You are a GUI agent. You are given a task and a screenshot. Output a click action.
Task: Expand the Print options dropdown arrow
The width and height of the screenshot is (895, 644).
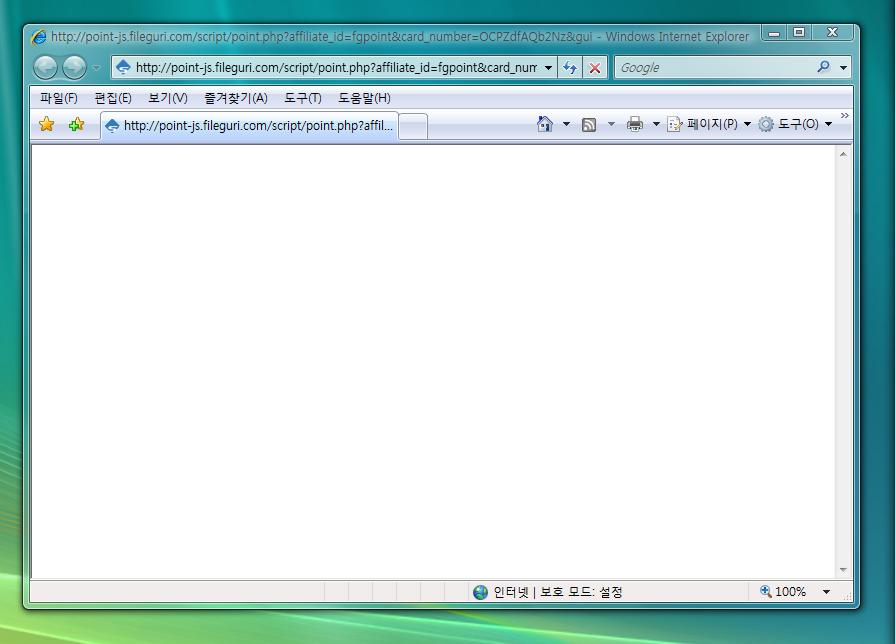pos(656,124)
